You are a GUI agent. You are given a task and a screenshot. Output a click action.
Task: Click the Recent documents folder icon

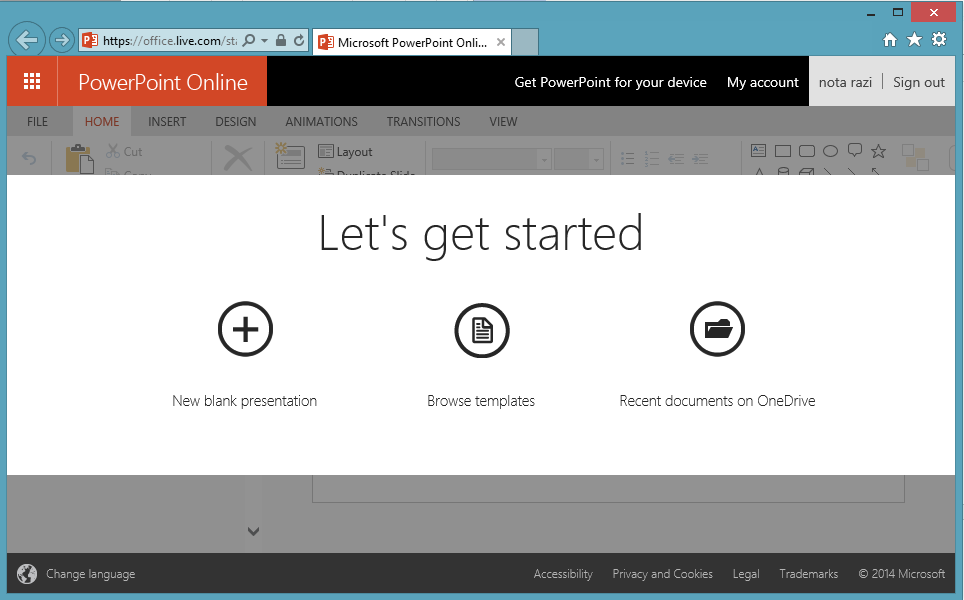tap(717, 329)
